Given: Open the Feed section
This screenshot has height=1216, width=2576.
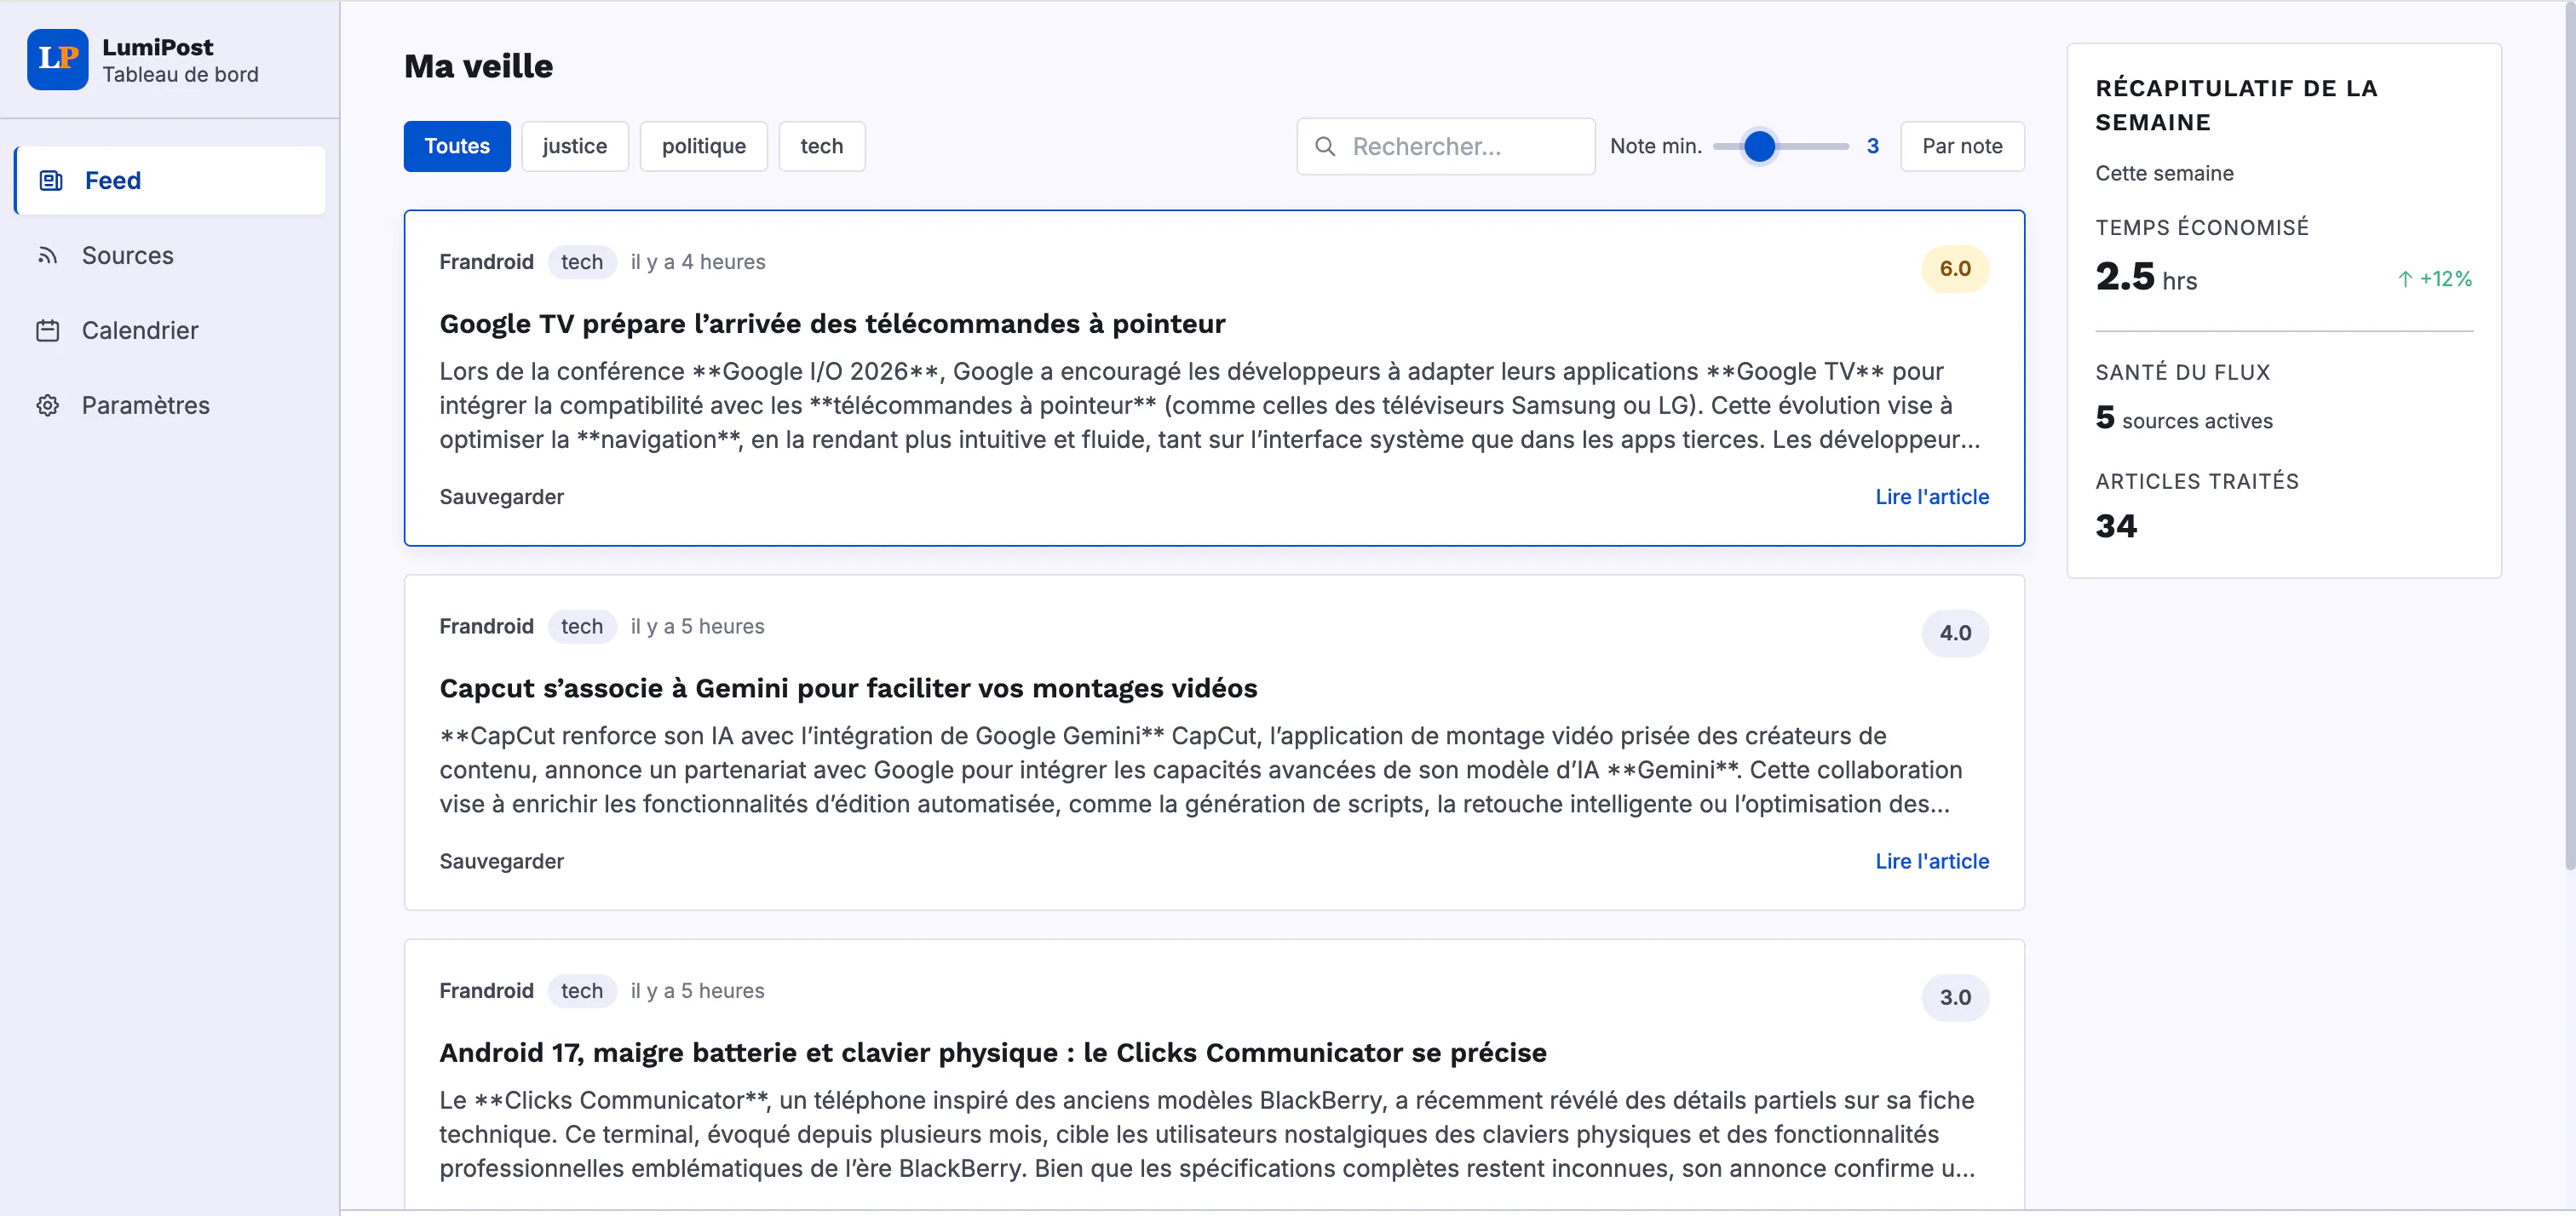Looking at the screenshot, I should [170, 181].
